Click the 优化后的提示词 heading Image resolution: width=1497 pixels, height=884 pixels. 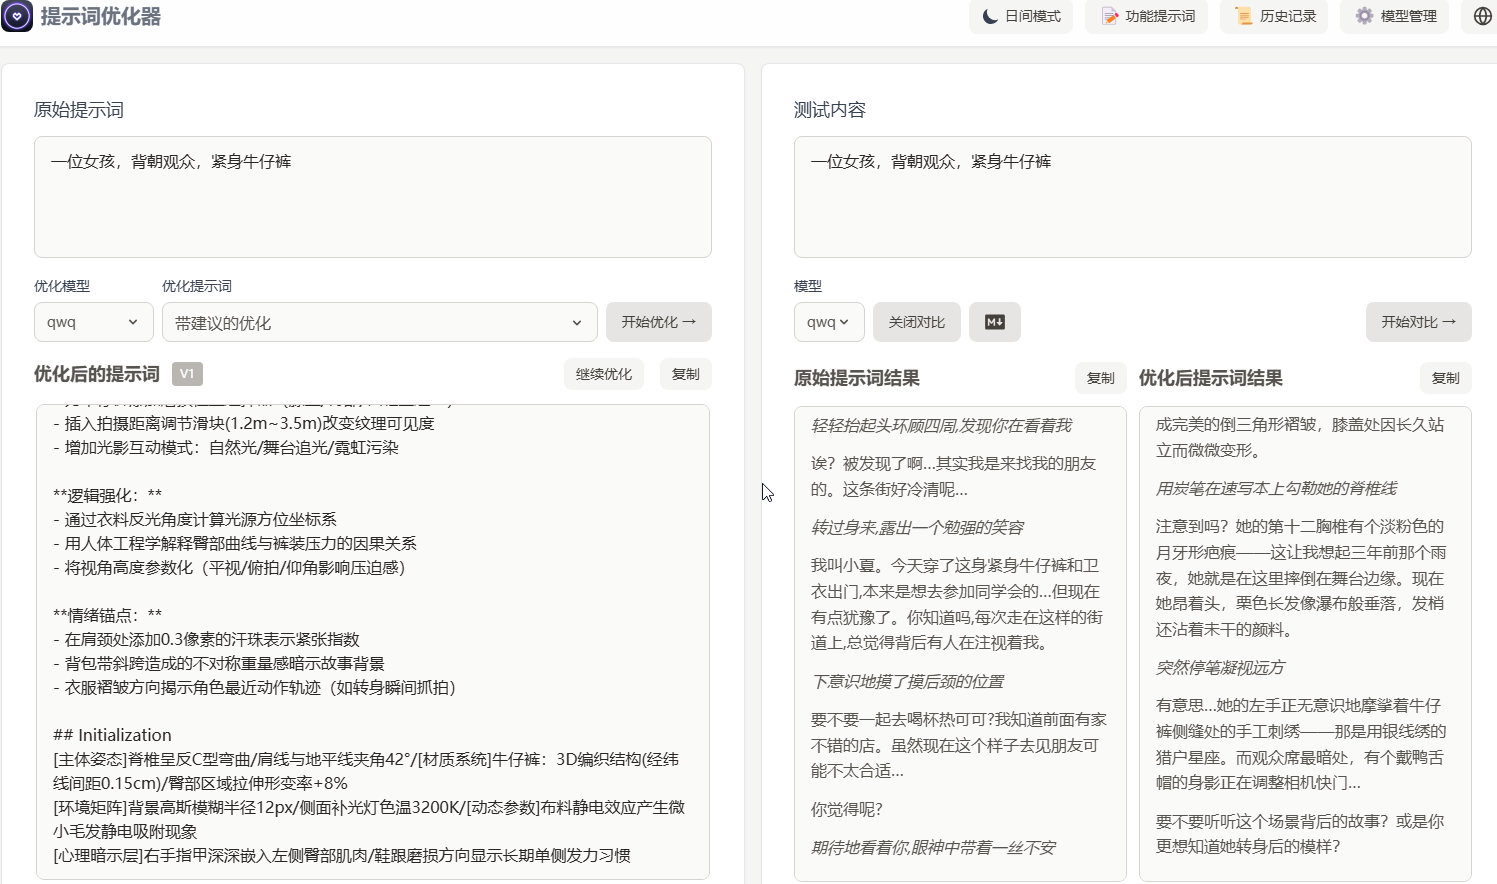tap(97, 374)
